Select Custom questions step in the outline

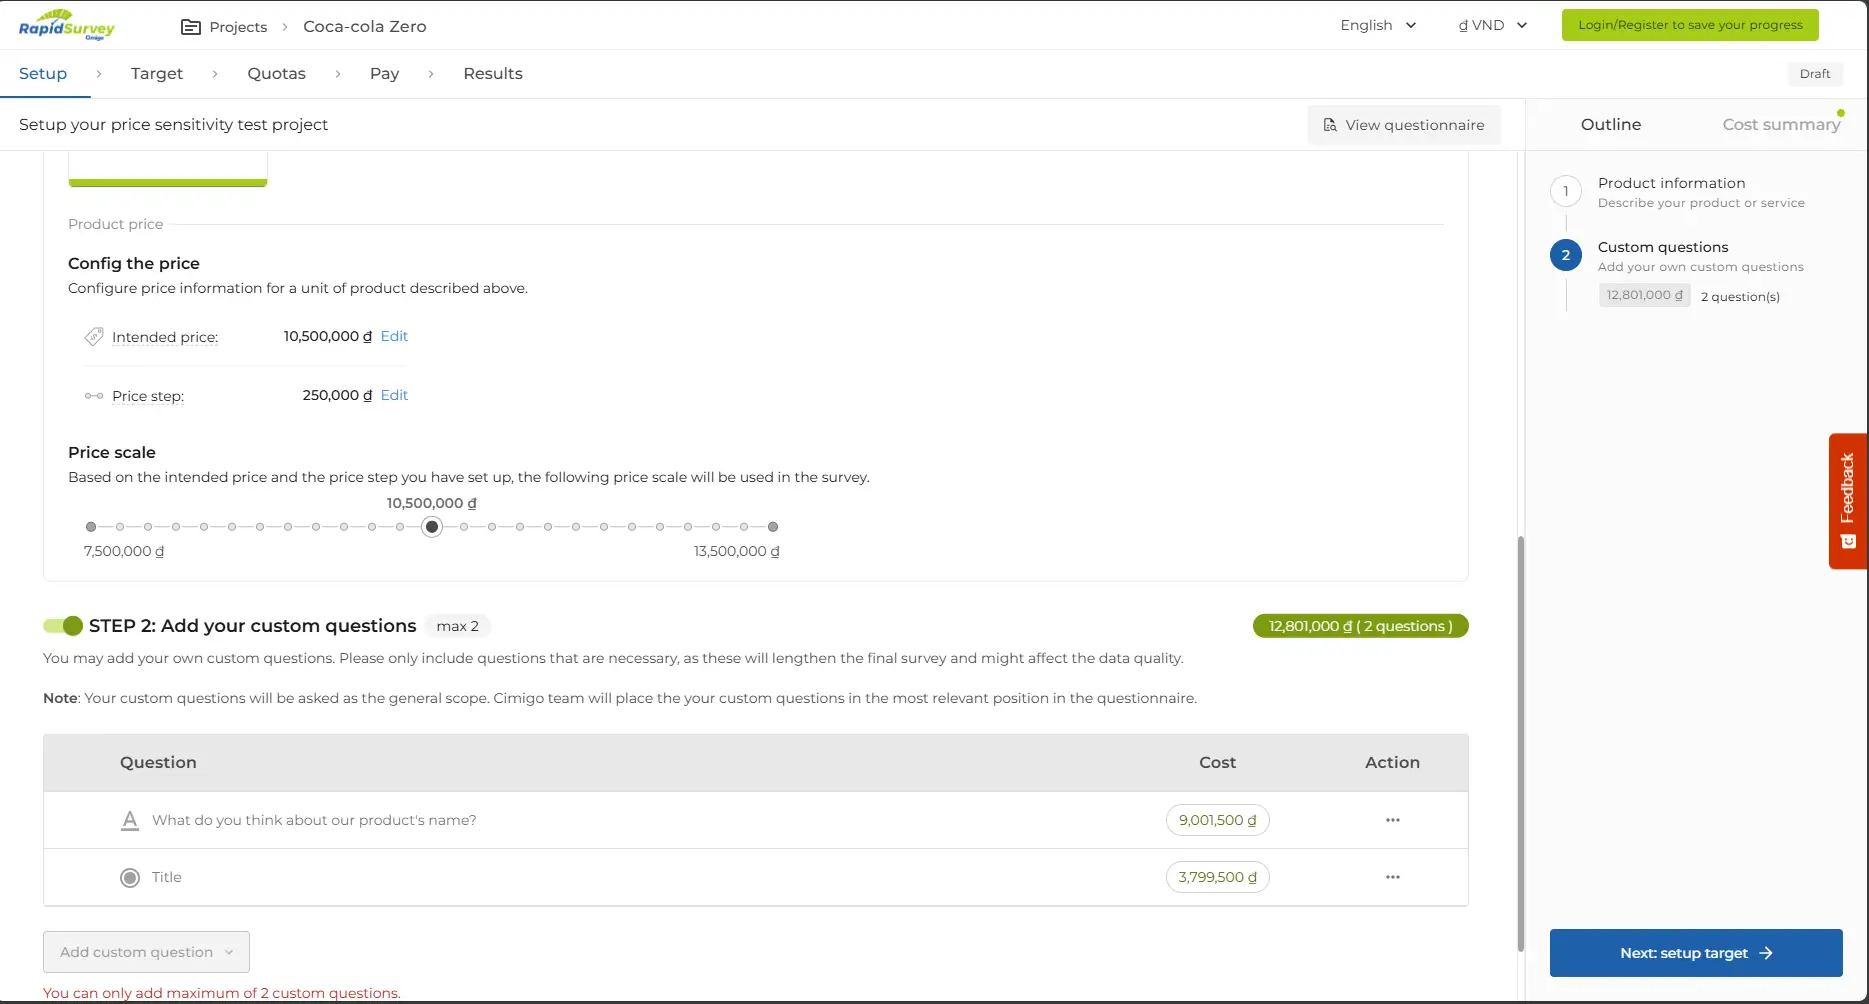[x=1662, y=247]
